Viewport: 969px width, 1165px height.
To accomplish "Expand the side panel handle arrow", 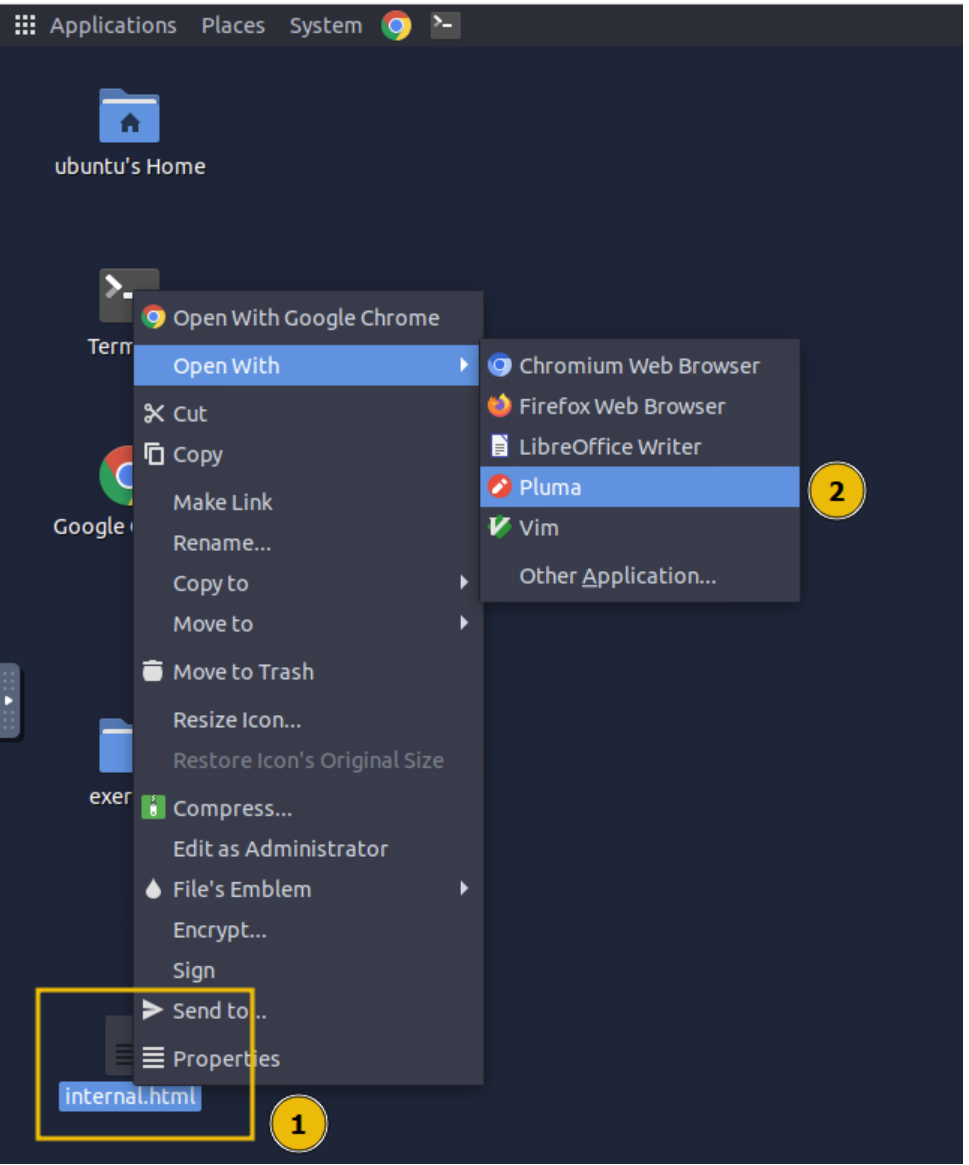I will coord(9,701).
